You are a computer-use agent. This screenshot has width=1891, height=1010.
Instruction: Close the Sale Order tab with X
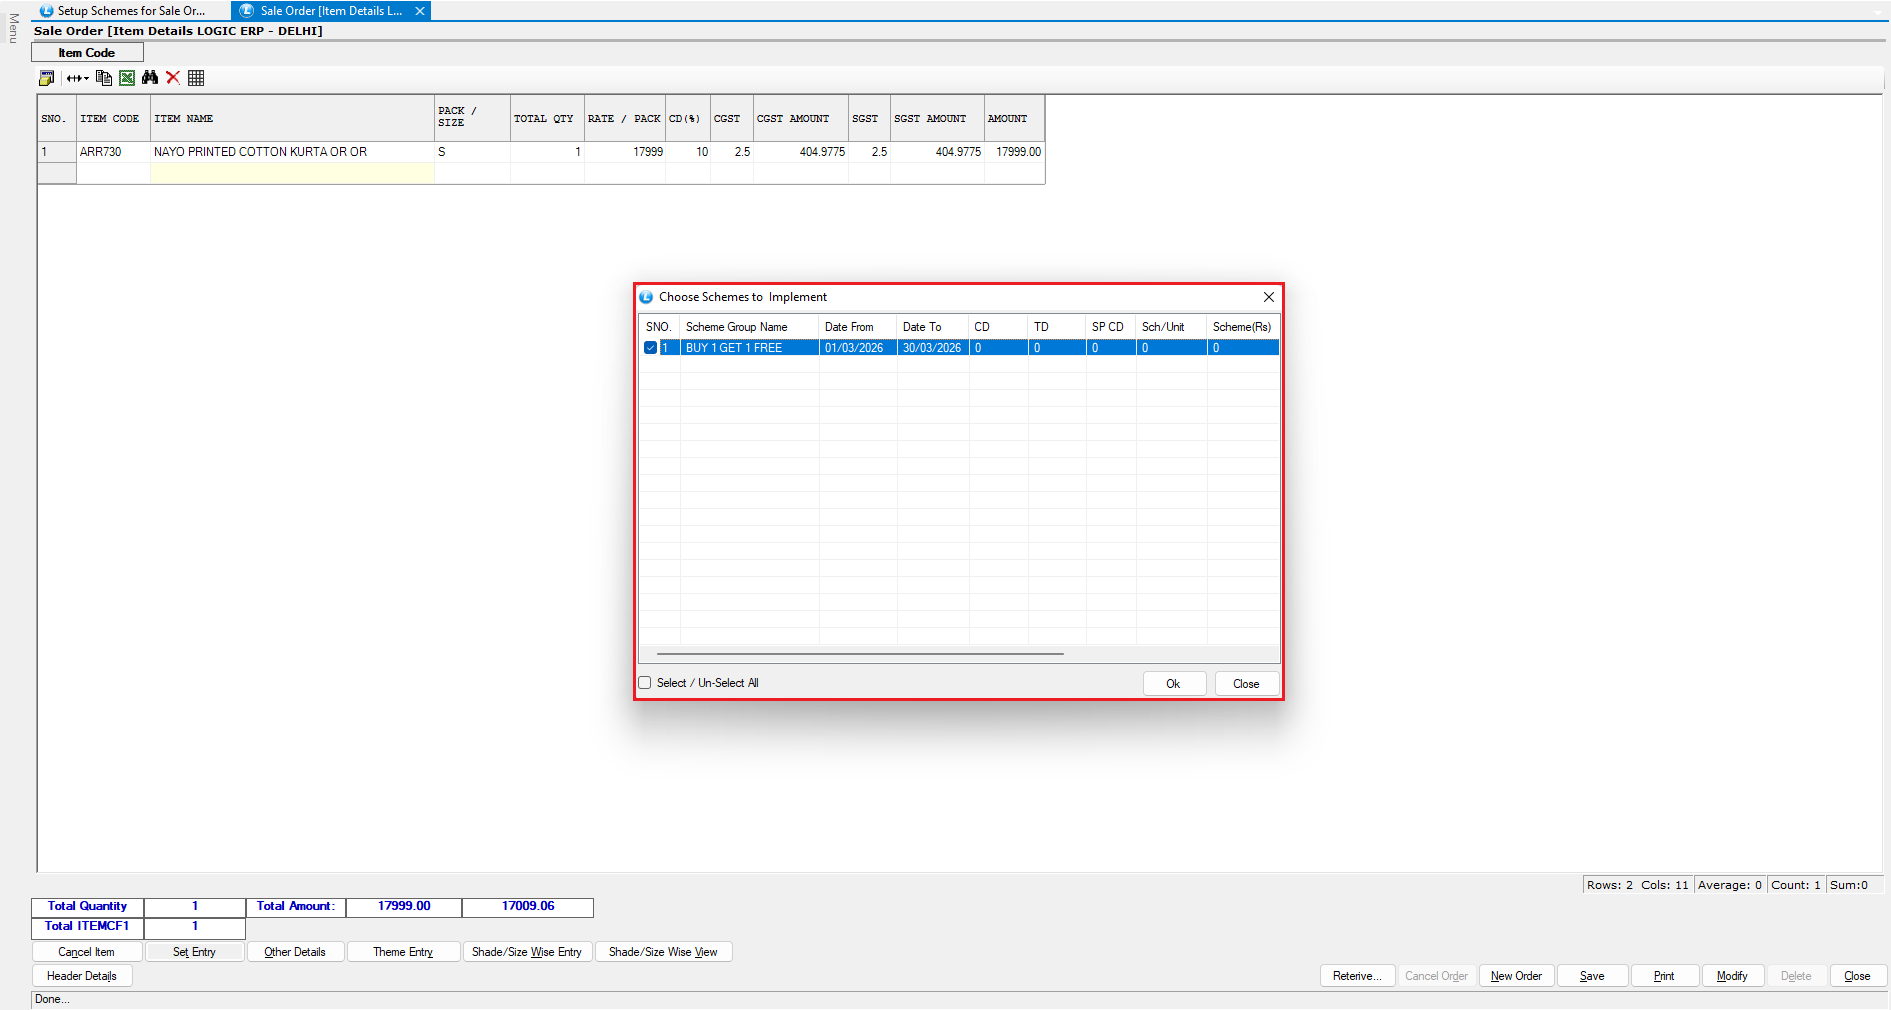pyautogui.click(x=420, y=11)
